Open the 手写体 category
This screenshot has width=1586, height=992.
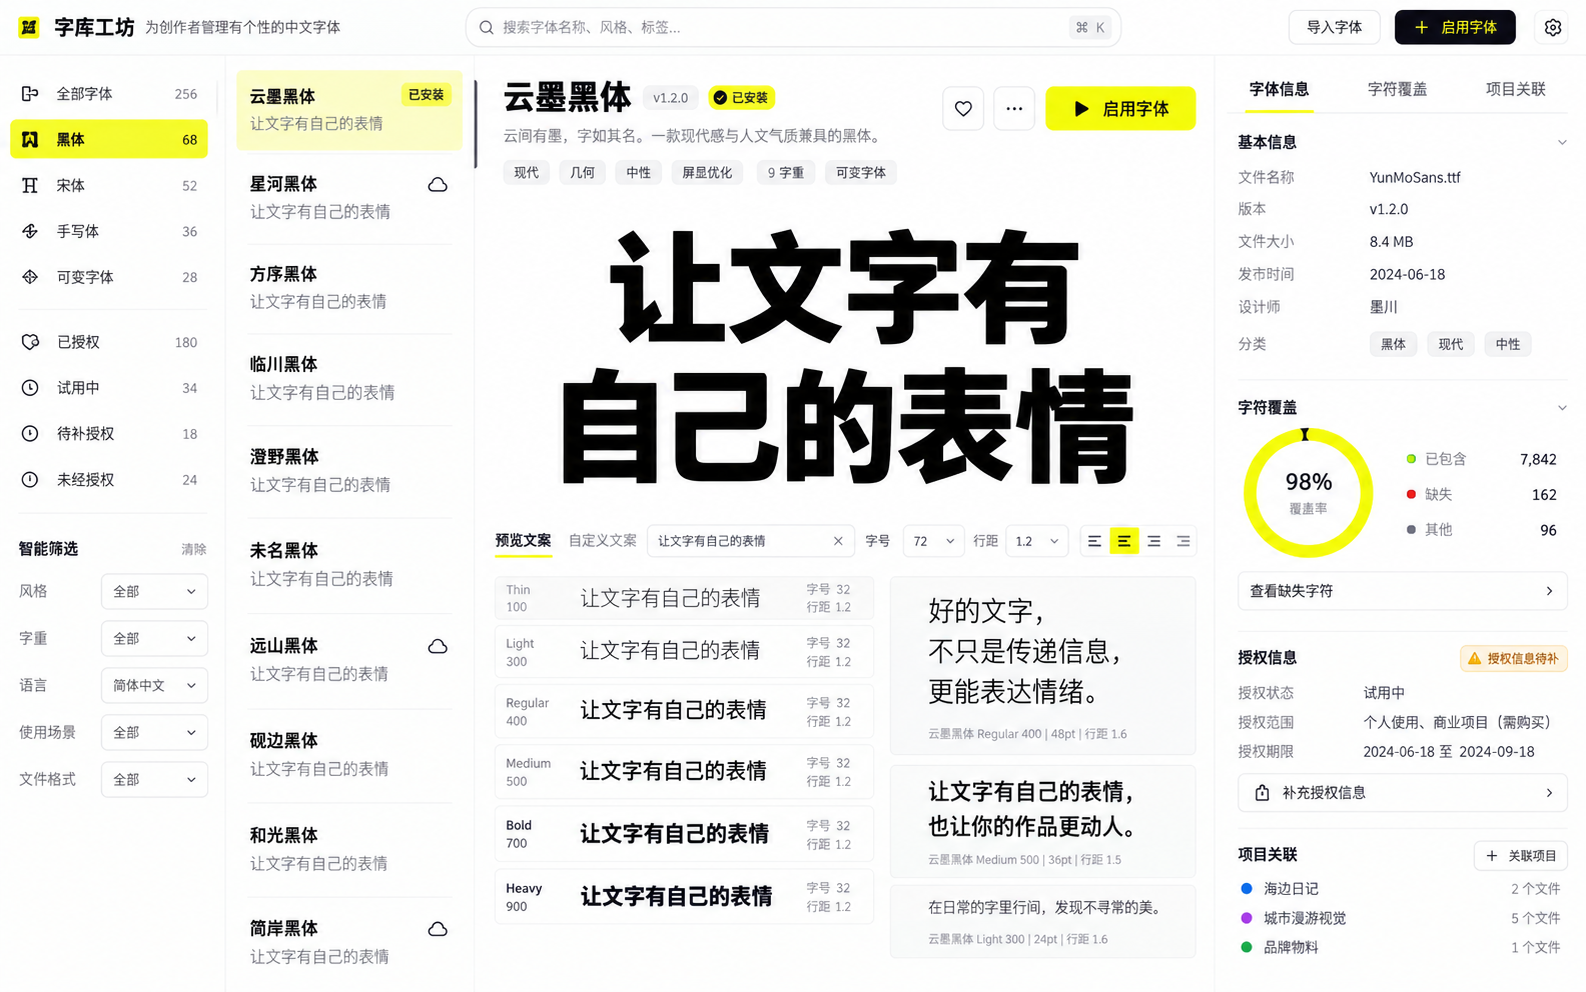[x=109, y=232]
